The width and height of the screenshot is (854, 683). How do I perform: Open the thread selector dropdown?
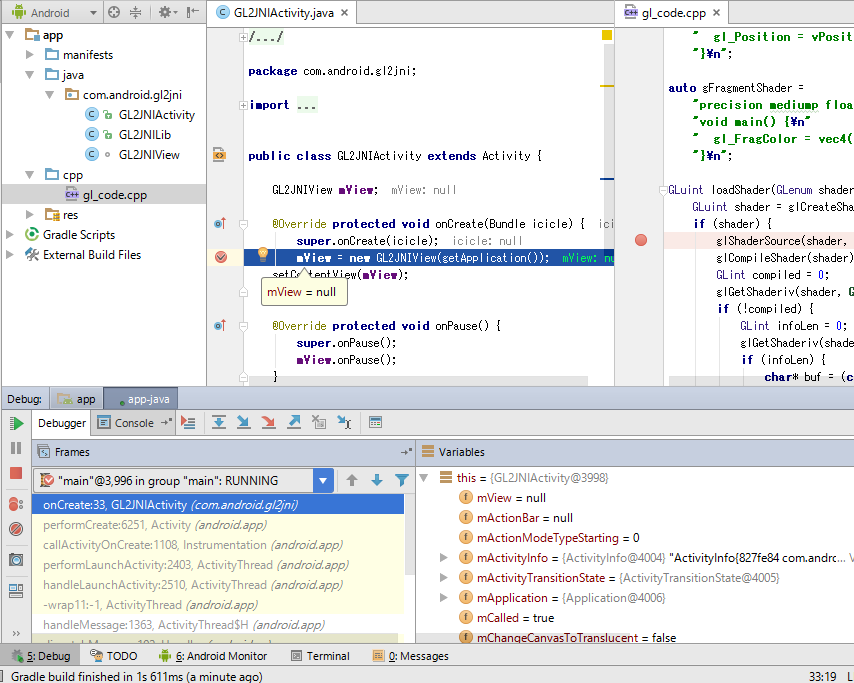(x=323, y=480)
